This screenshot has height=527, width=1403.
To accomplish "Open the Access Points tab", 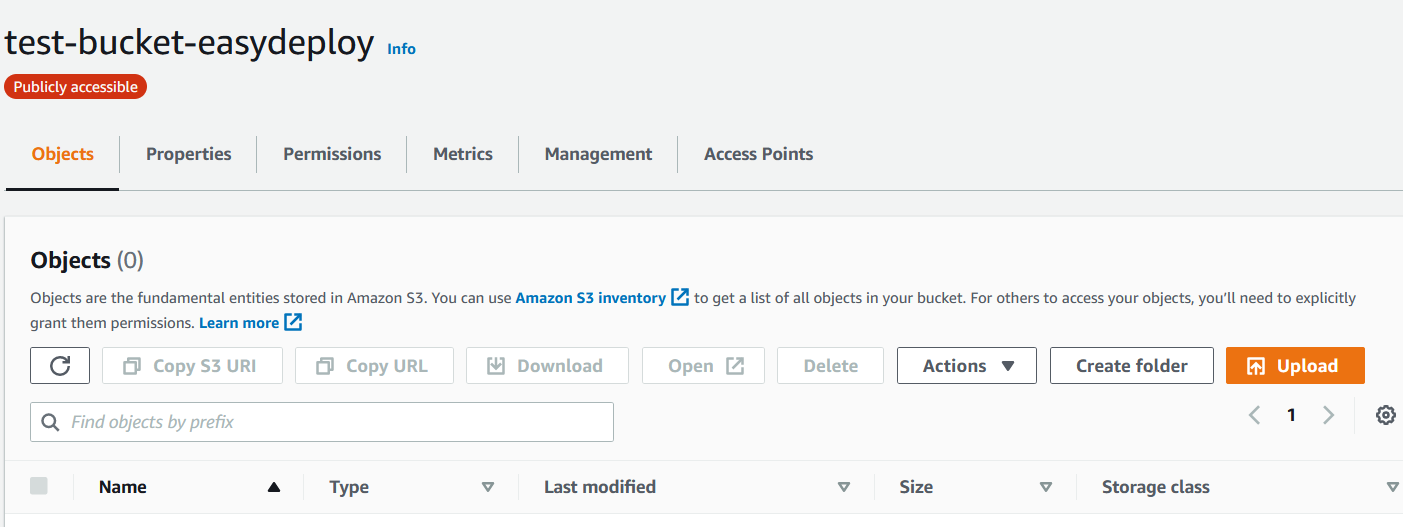I will pyautogui.click(x=758, y=154).
